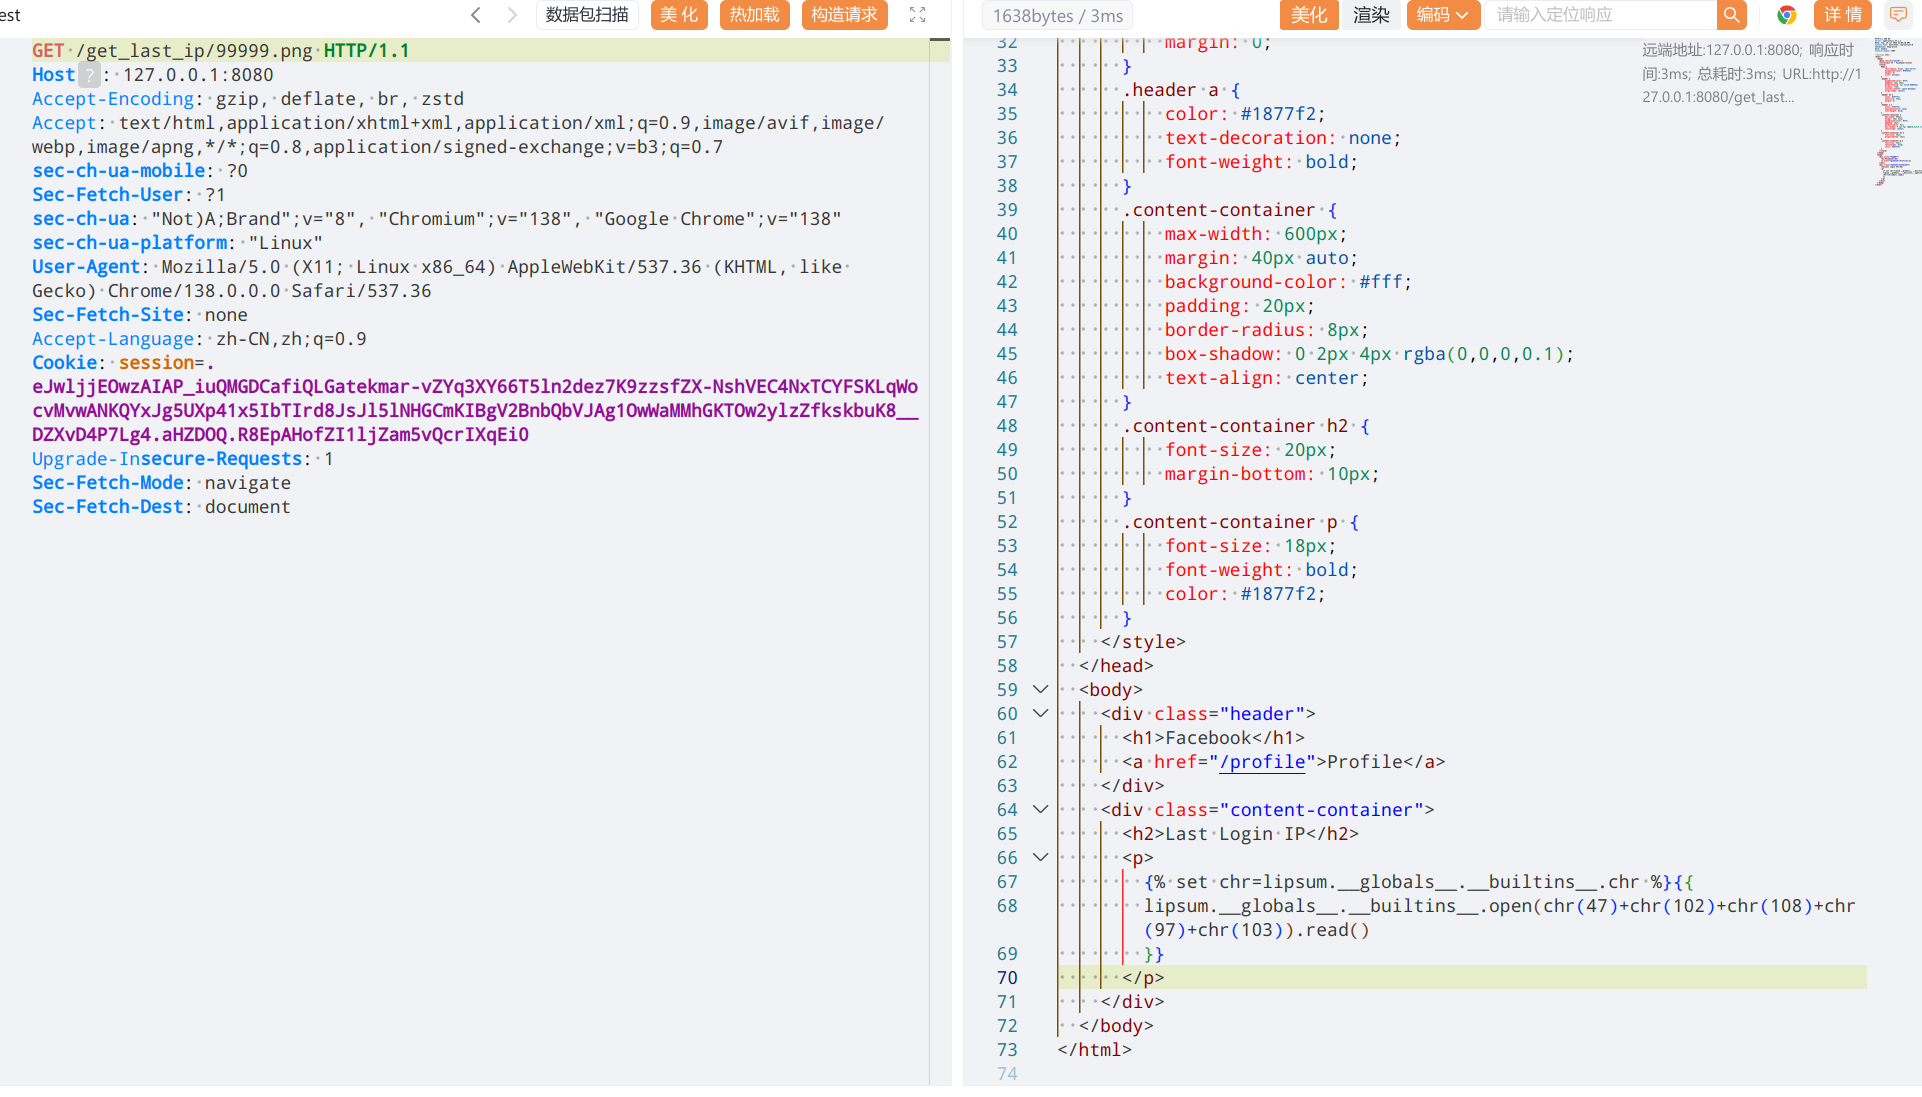
Task: Collapse the p tag on line 66
Action: click(x=1040, y=858)
